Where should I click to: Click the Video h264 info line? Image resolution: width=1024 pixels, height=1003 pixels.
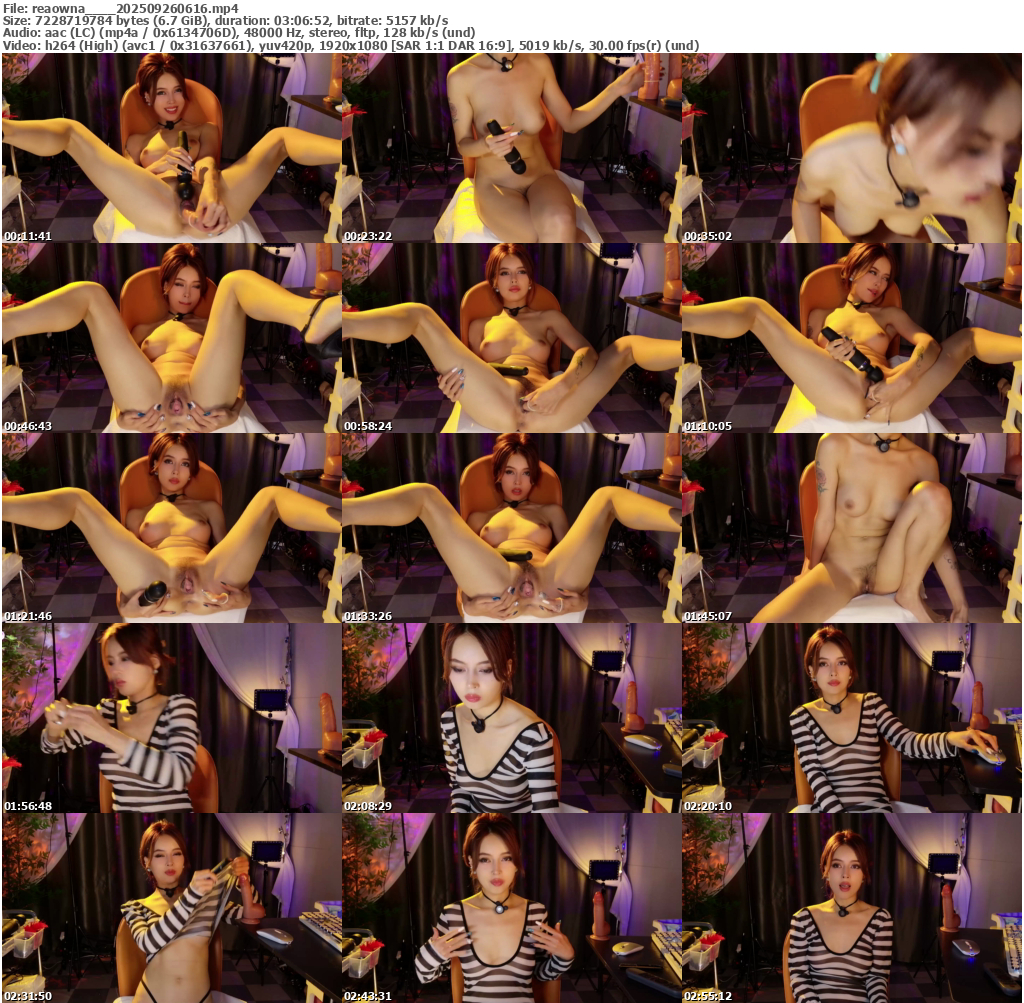click(350, 45)
